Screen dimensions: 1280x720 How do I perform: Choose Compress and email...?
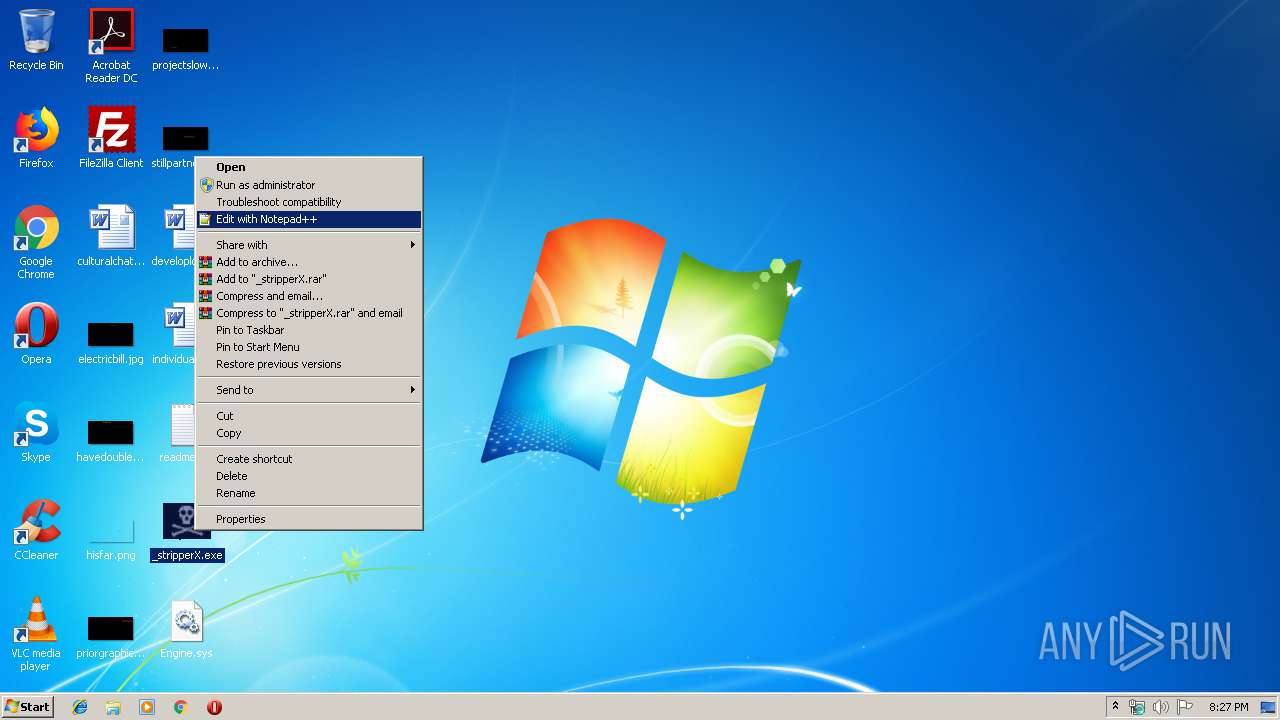pyautogui.click(x=308, y=296)
